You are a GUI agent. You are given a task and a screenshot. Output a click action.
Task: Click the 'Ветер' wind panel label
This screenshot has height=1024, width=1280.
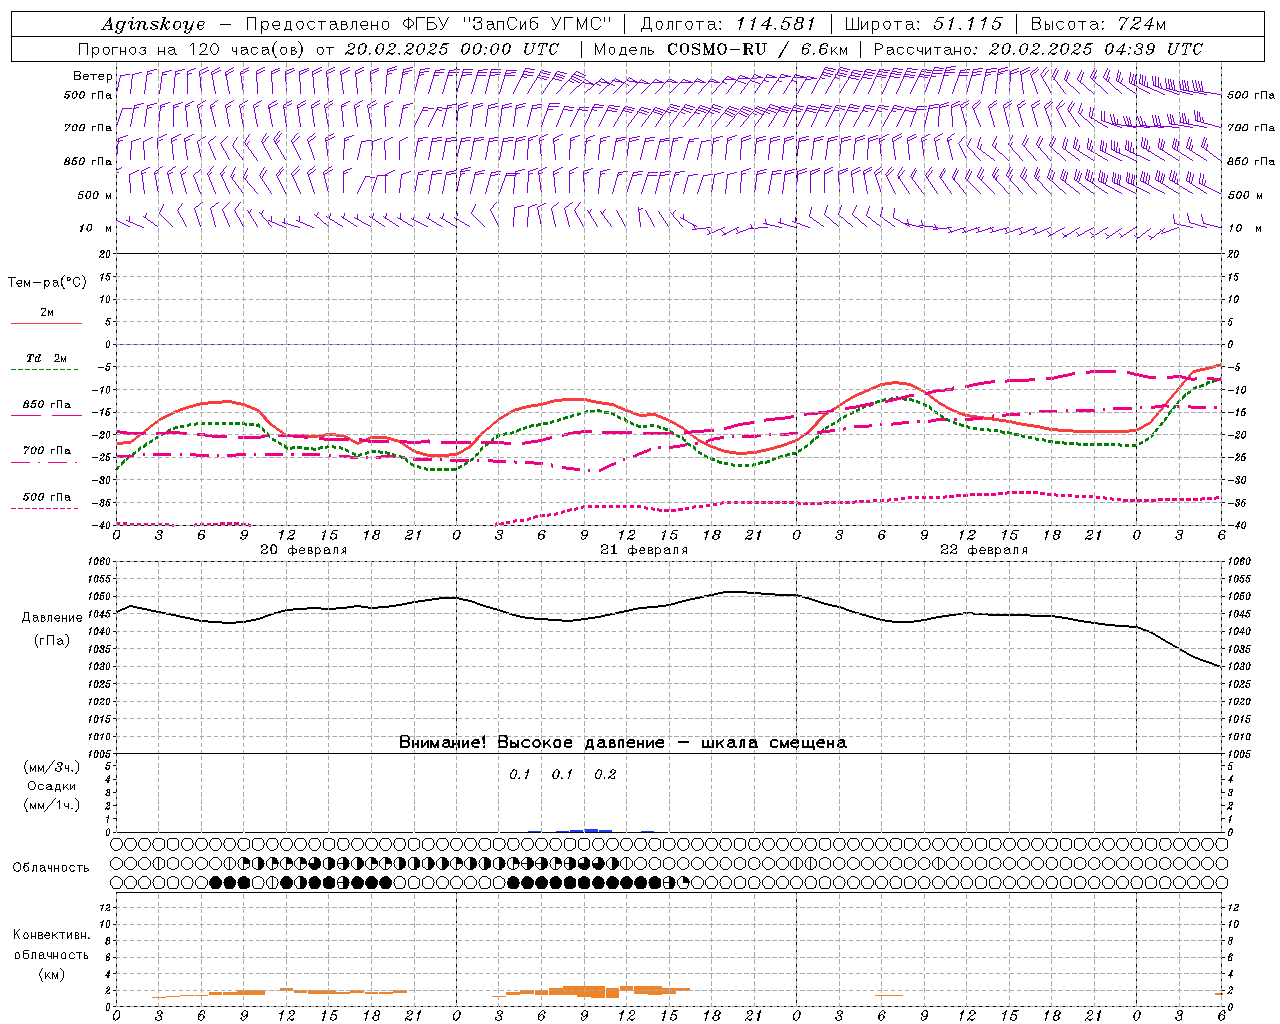(x=92, y=76)
